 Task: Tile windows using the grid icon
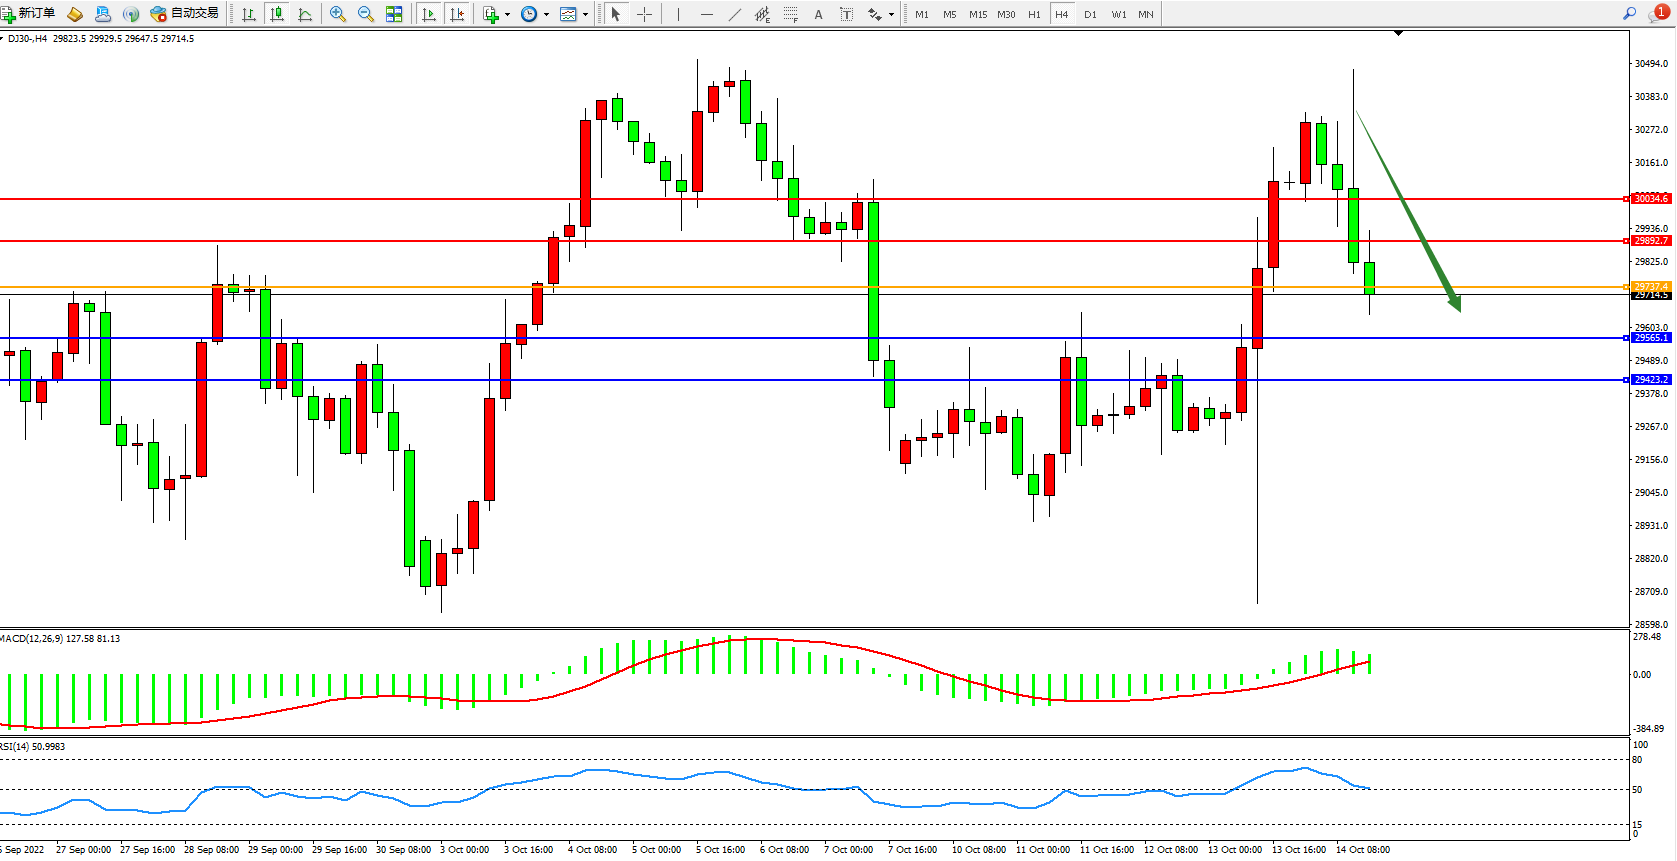pyautogui.click(x=394, y=14)
